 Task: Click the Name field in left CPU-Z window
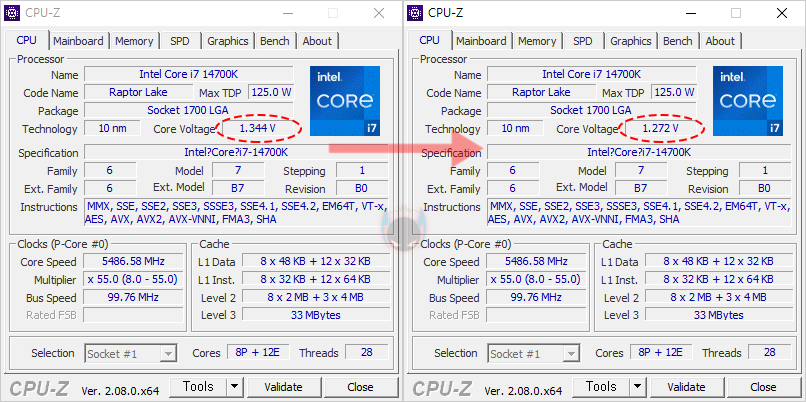pos(189,74)
